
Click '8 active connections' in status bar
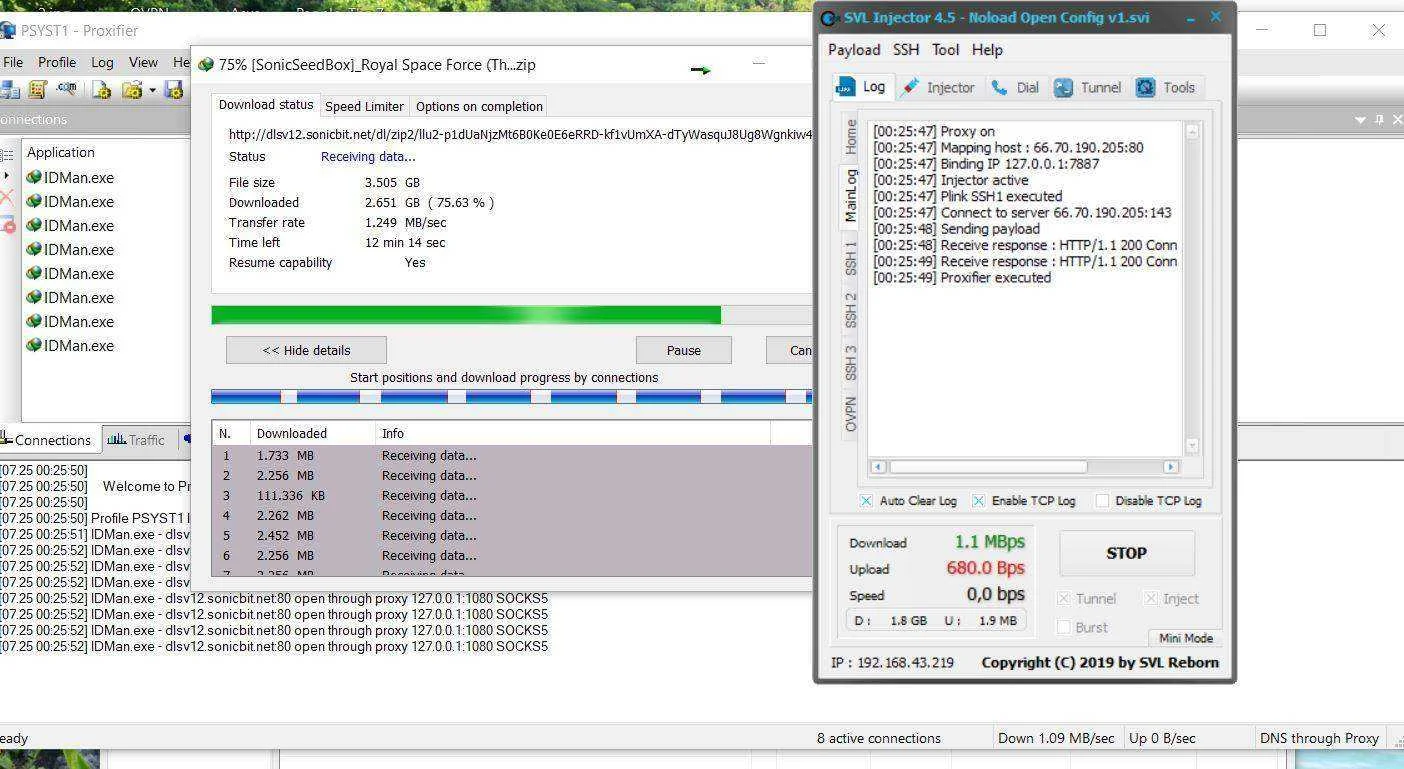tap(879, 738)
